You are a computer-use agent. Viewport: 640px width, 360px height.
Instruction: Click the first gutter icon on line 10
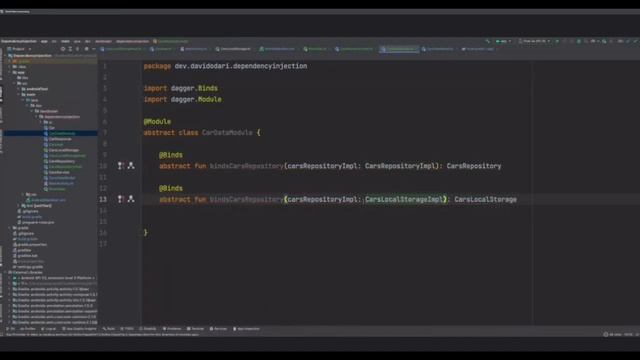pos(120,166)
